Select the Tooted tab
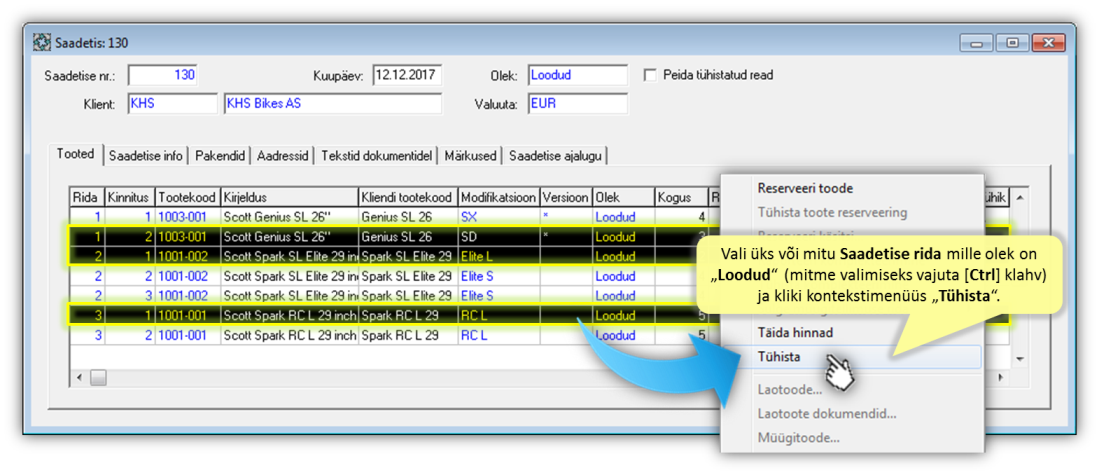The image size is (1099, 475). (76, 154)
